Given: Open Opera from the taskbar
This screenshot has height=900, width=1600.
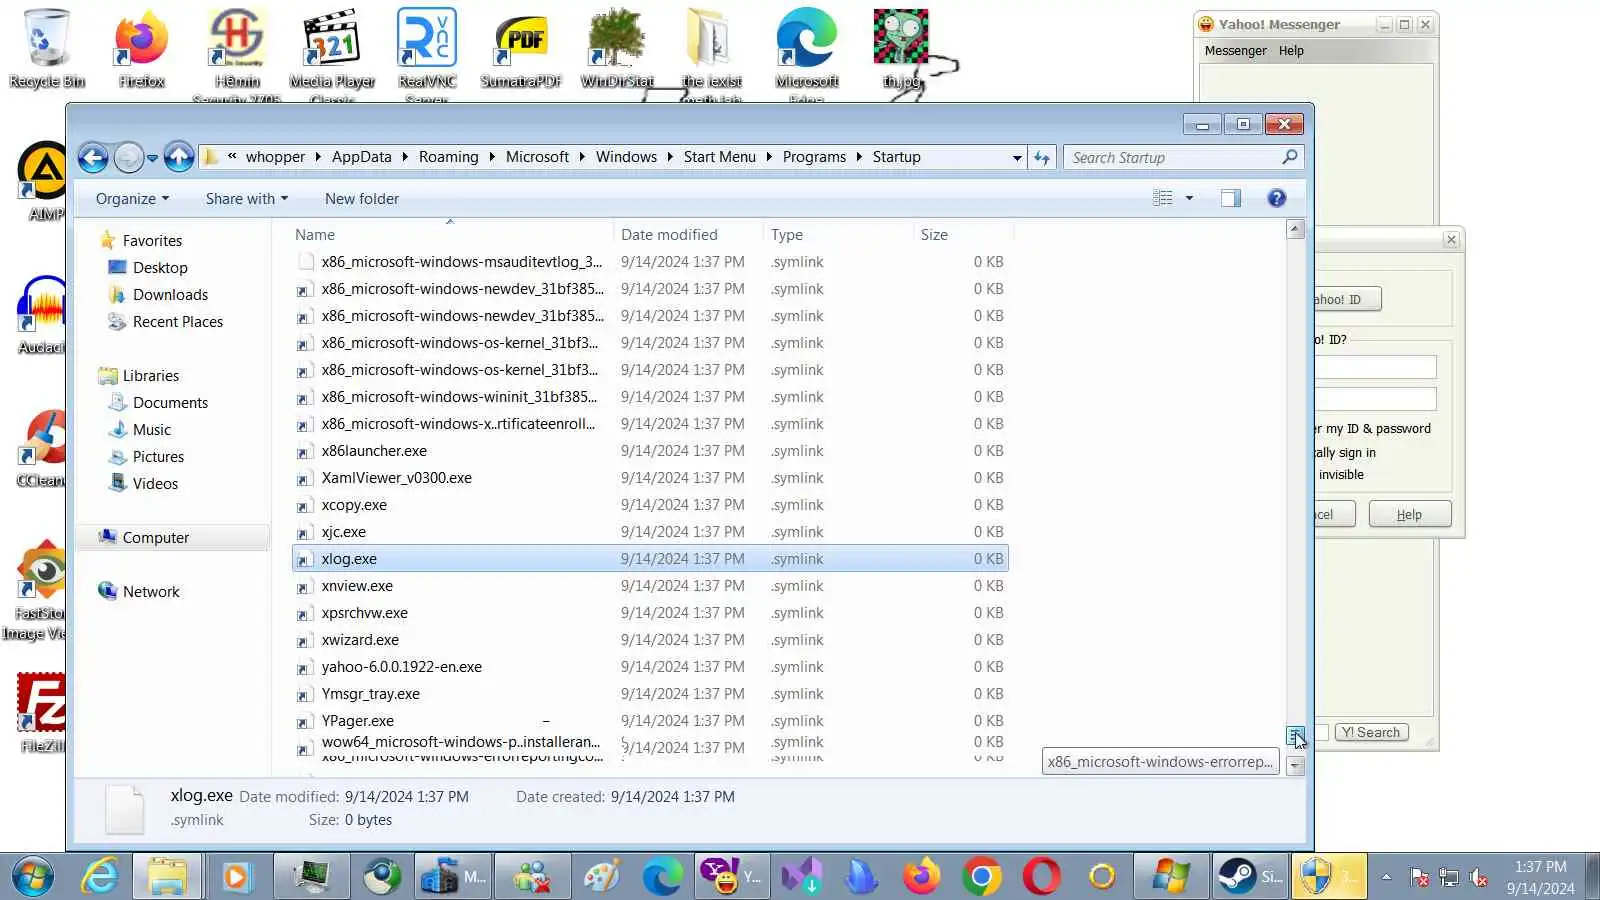Looking at the screenshot, I should [1041, 877].
